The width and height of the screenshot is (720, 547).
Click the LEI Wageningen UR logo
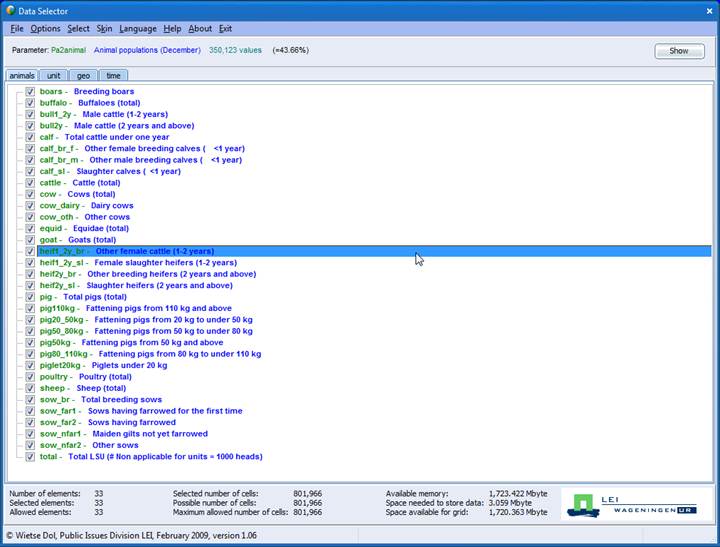tap(632, 503)
